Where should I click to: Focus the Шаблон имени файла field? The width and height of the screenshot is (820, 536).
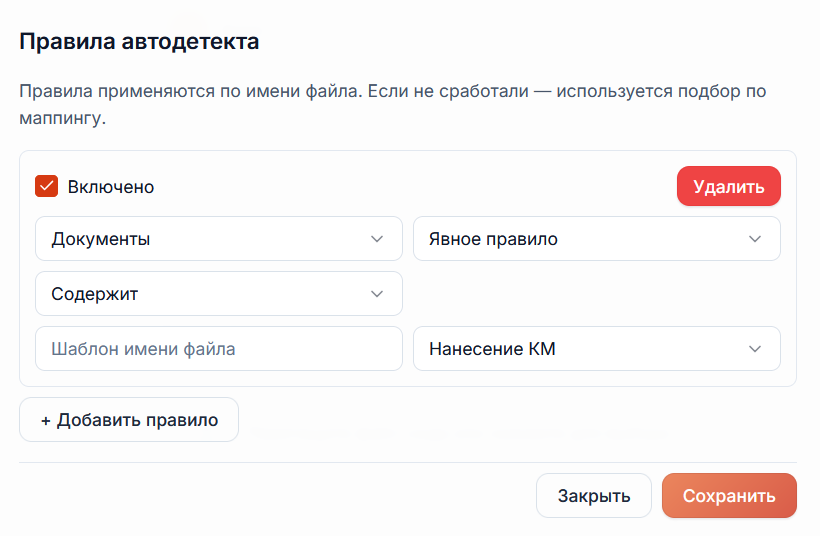tap(219, 349)
